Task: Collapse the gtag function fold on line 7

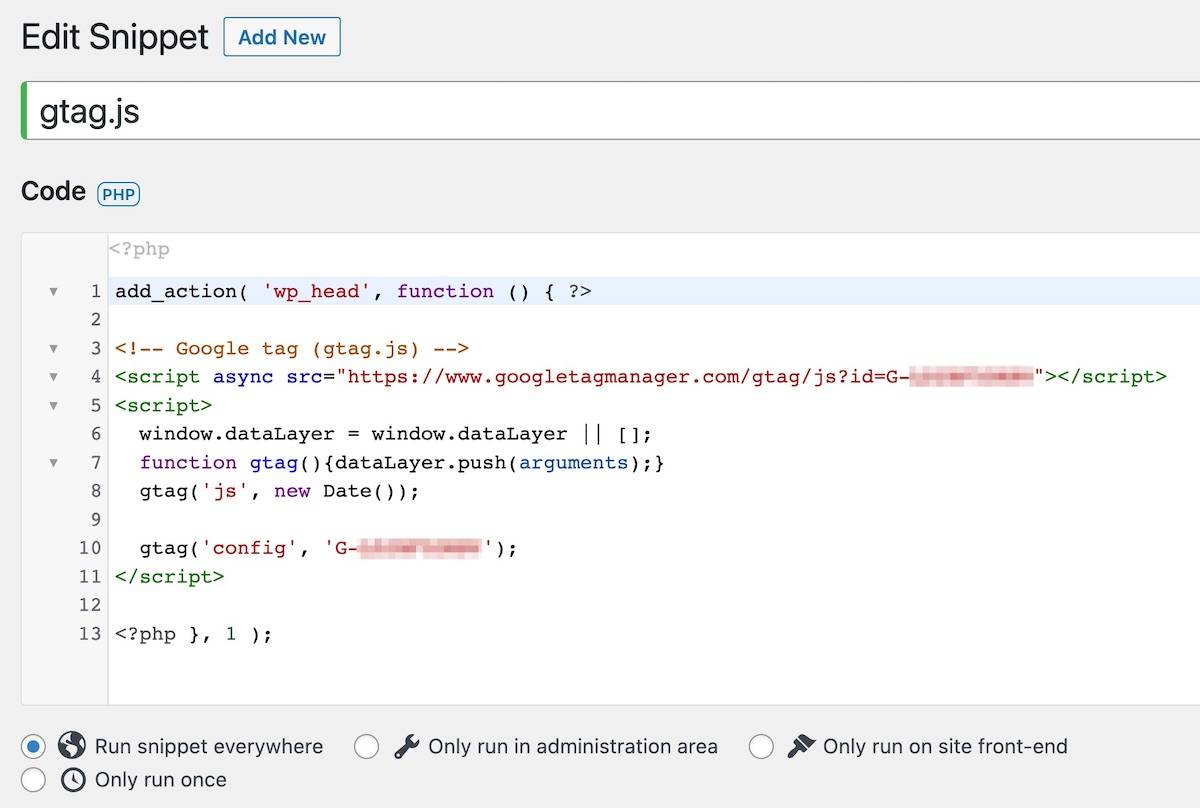Action: pyautogui.click(x=53, y=463)
